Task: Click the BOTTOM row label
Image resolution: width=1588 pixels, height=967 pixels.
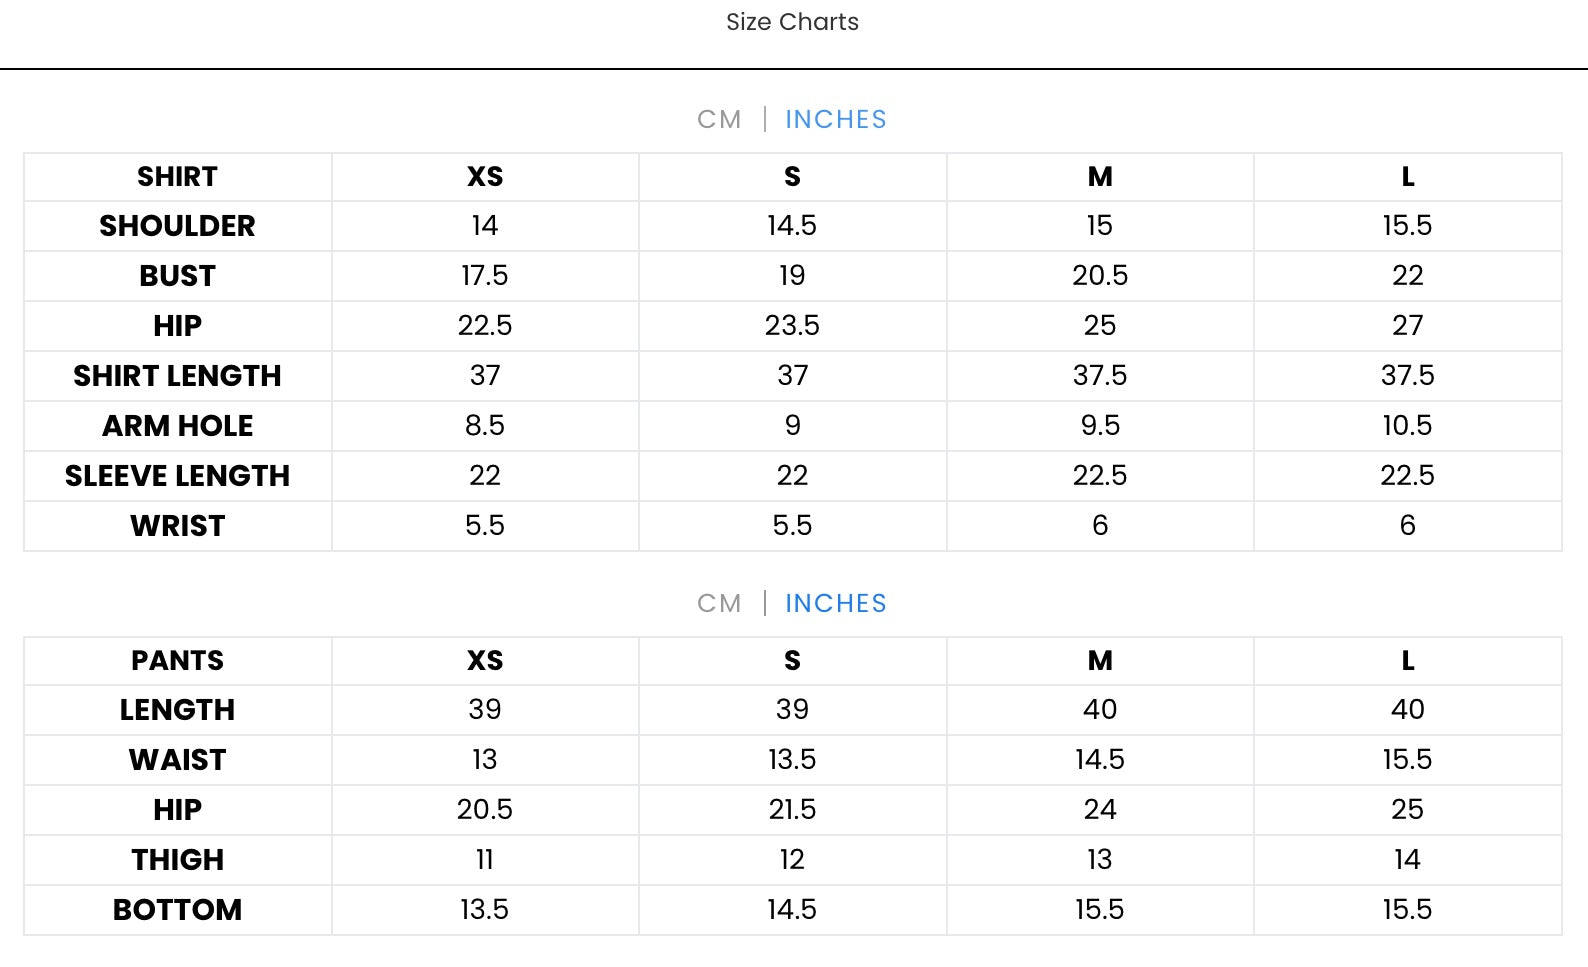Action: pyautogui.click(x=177, y=910)
